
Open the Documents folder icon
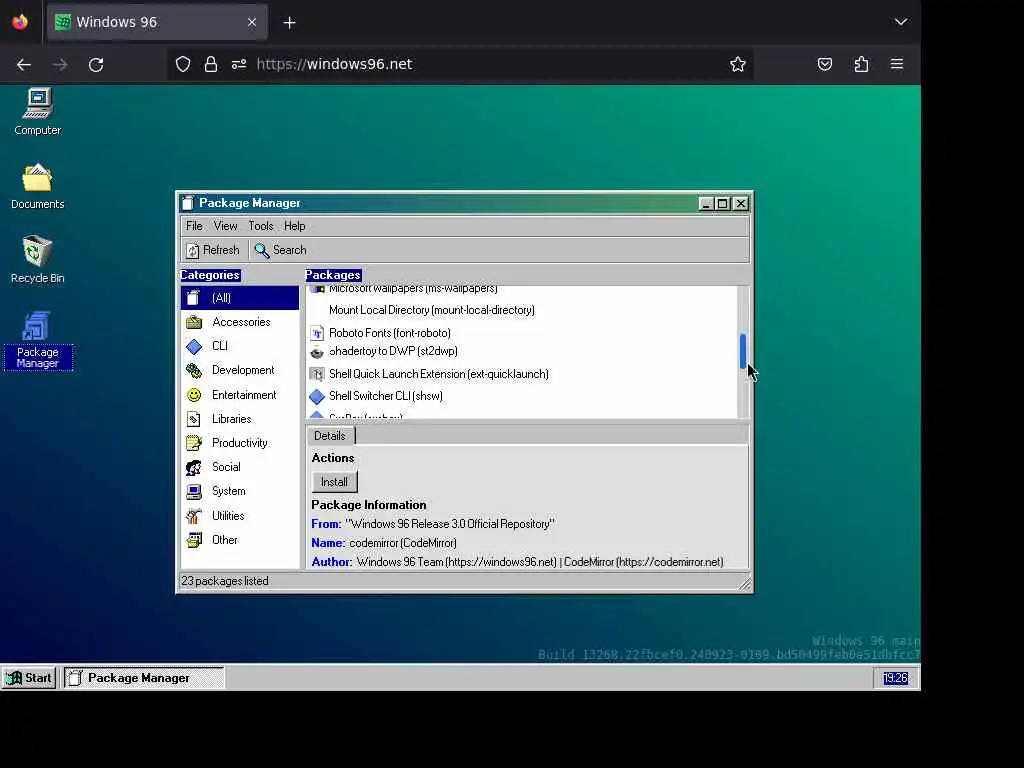(37, 185)
